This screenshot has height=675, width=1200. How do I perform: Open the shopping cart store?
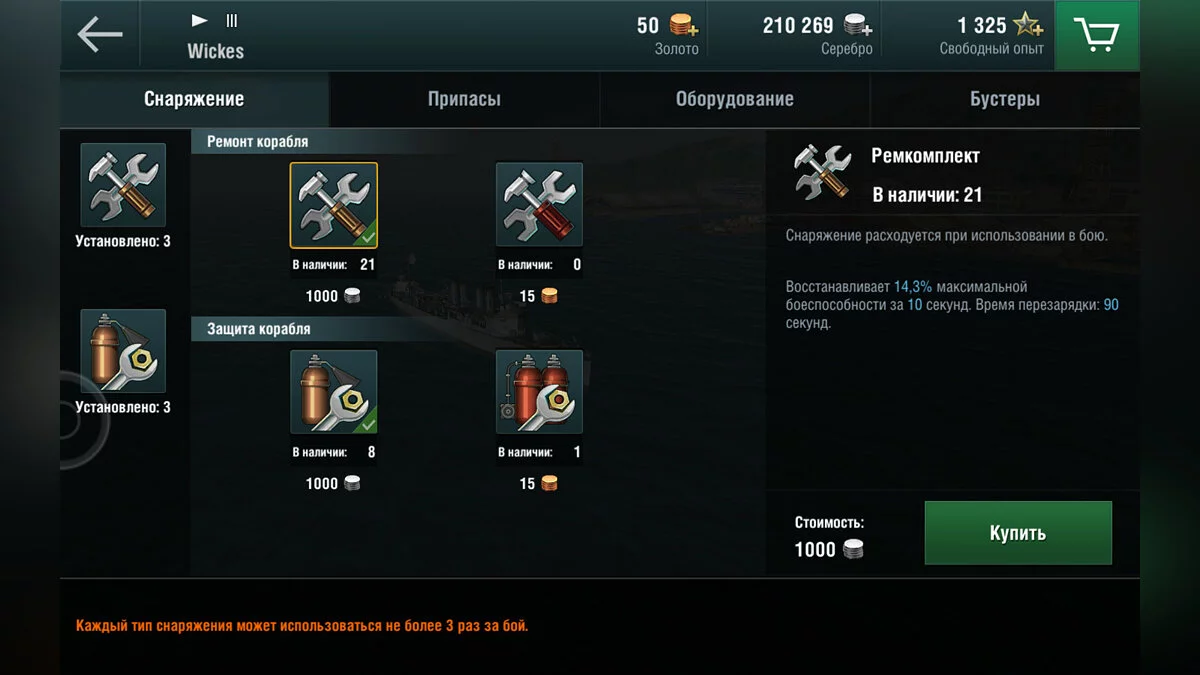(1097, 35)
